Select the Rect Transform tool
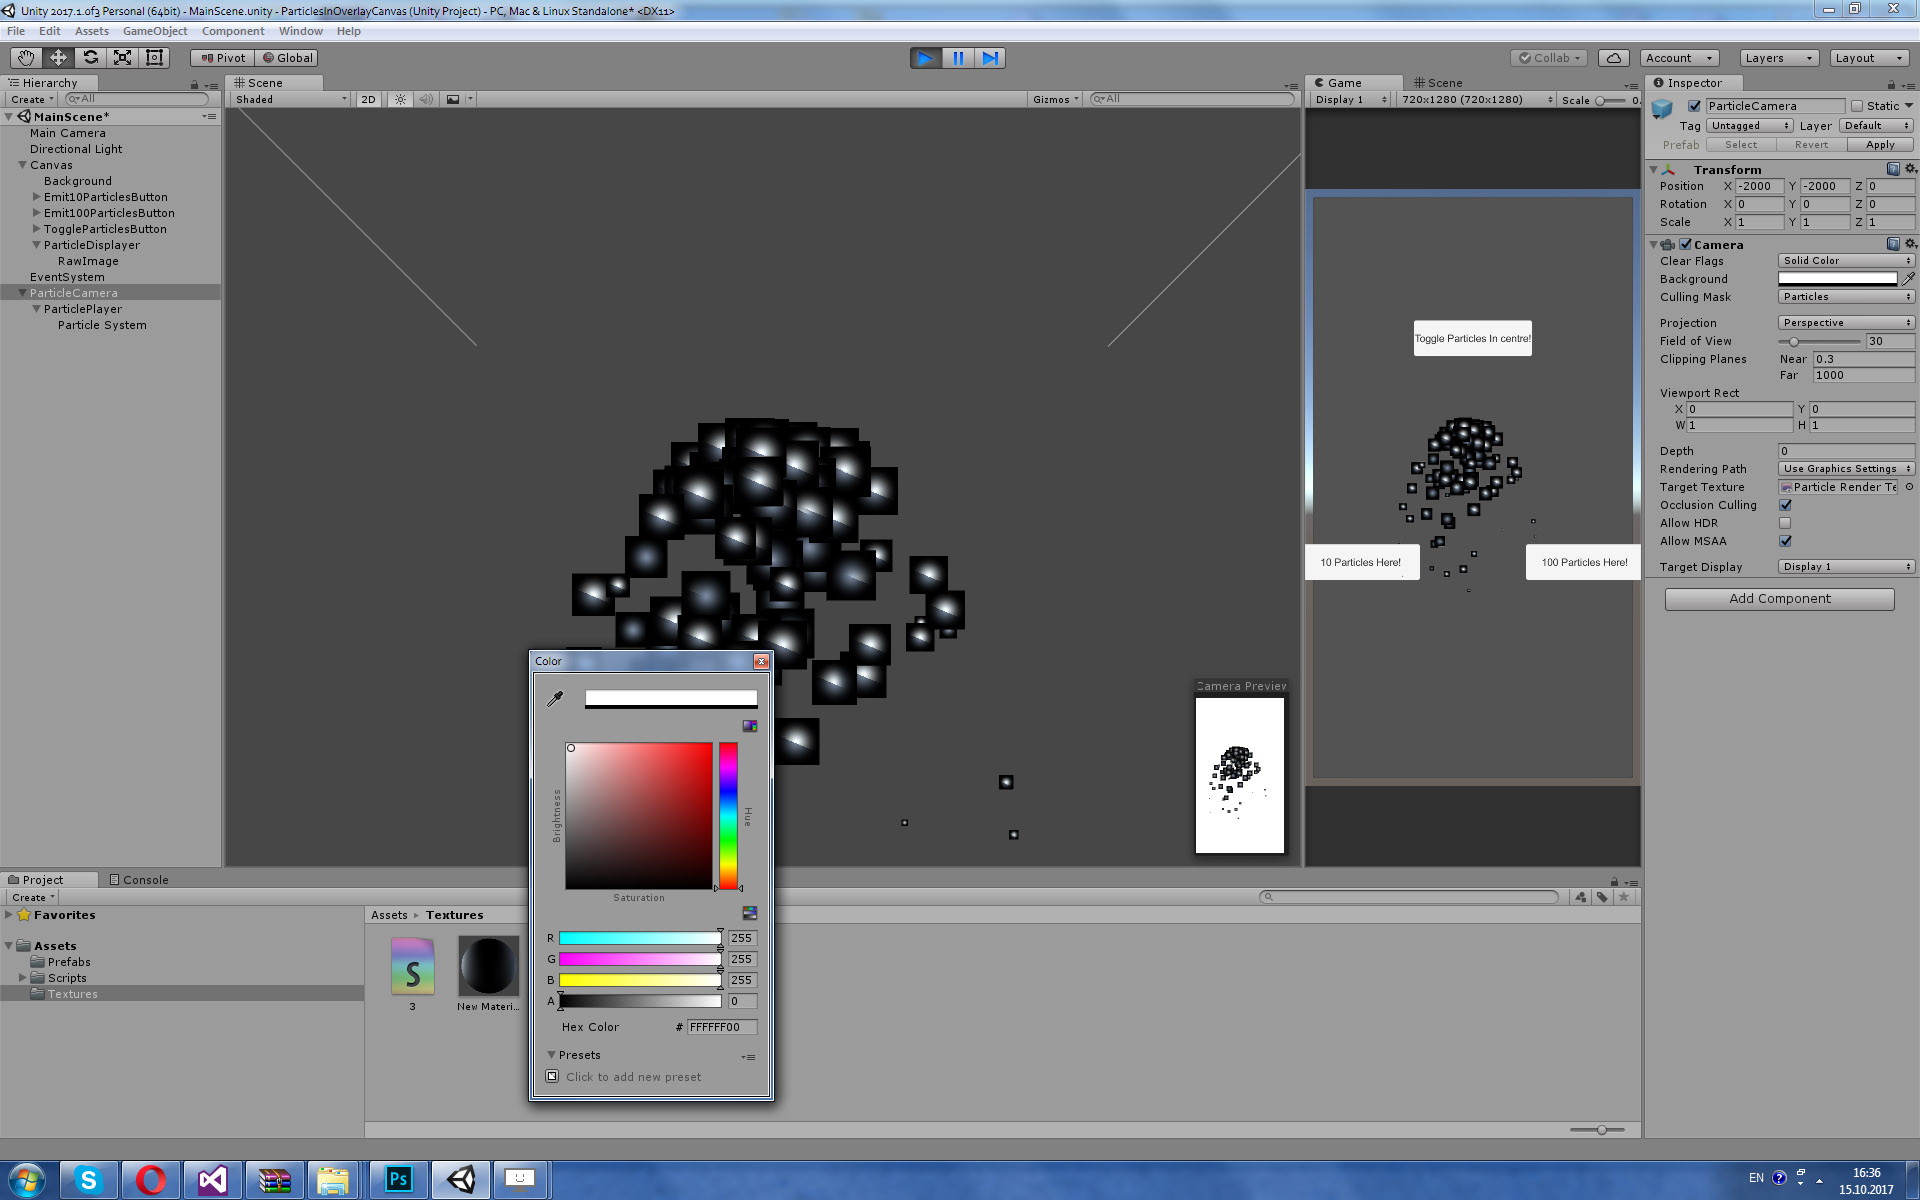 (154, 58)
